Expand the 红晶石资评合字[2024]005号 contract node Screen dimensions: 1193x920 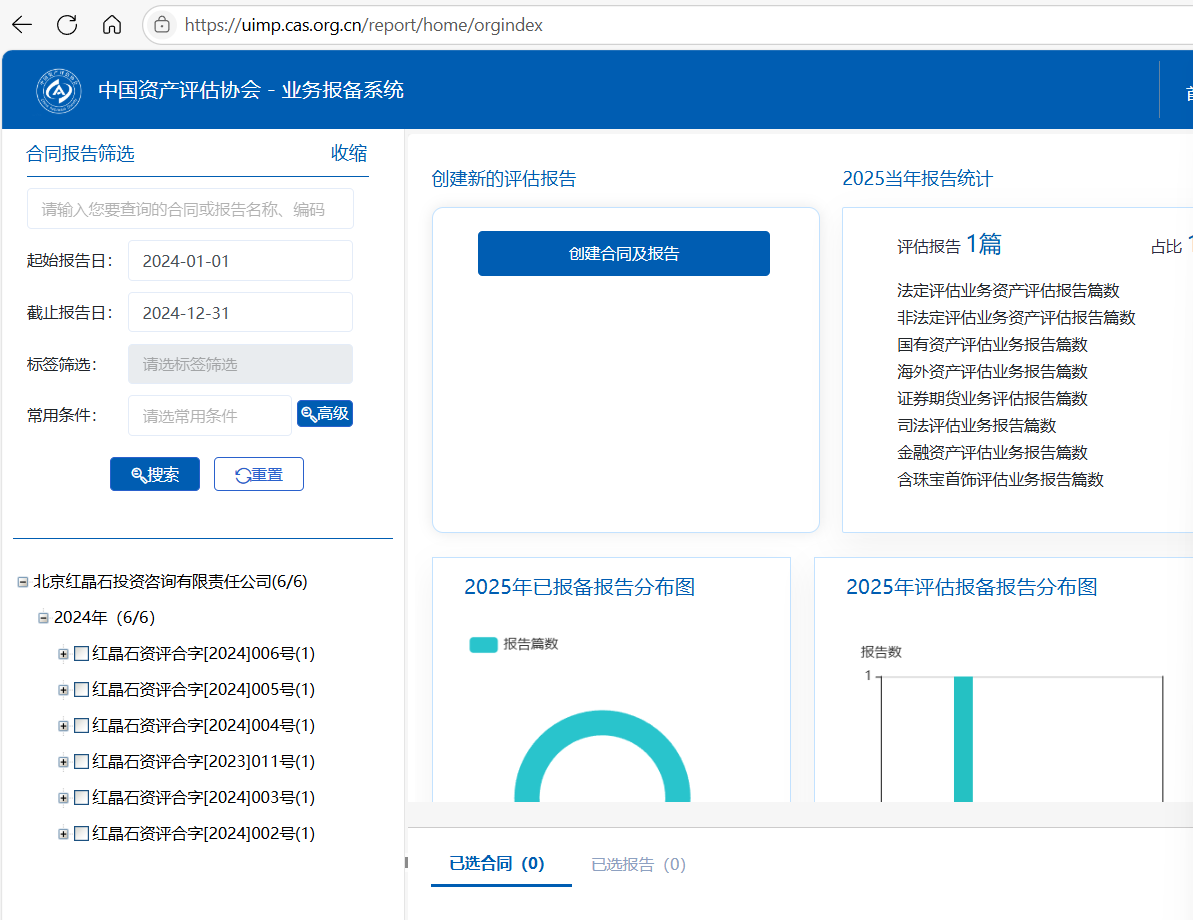63,690
